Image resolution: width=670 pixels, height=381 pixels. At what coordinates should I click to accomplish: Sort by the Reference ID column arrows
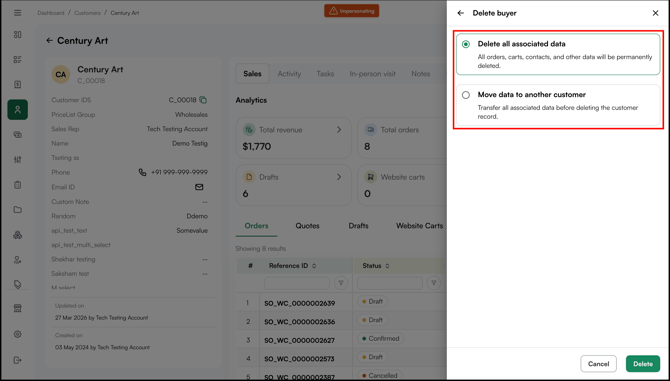[x=314, y=266]
